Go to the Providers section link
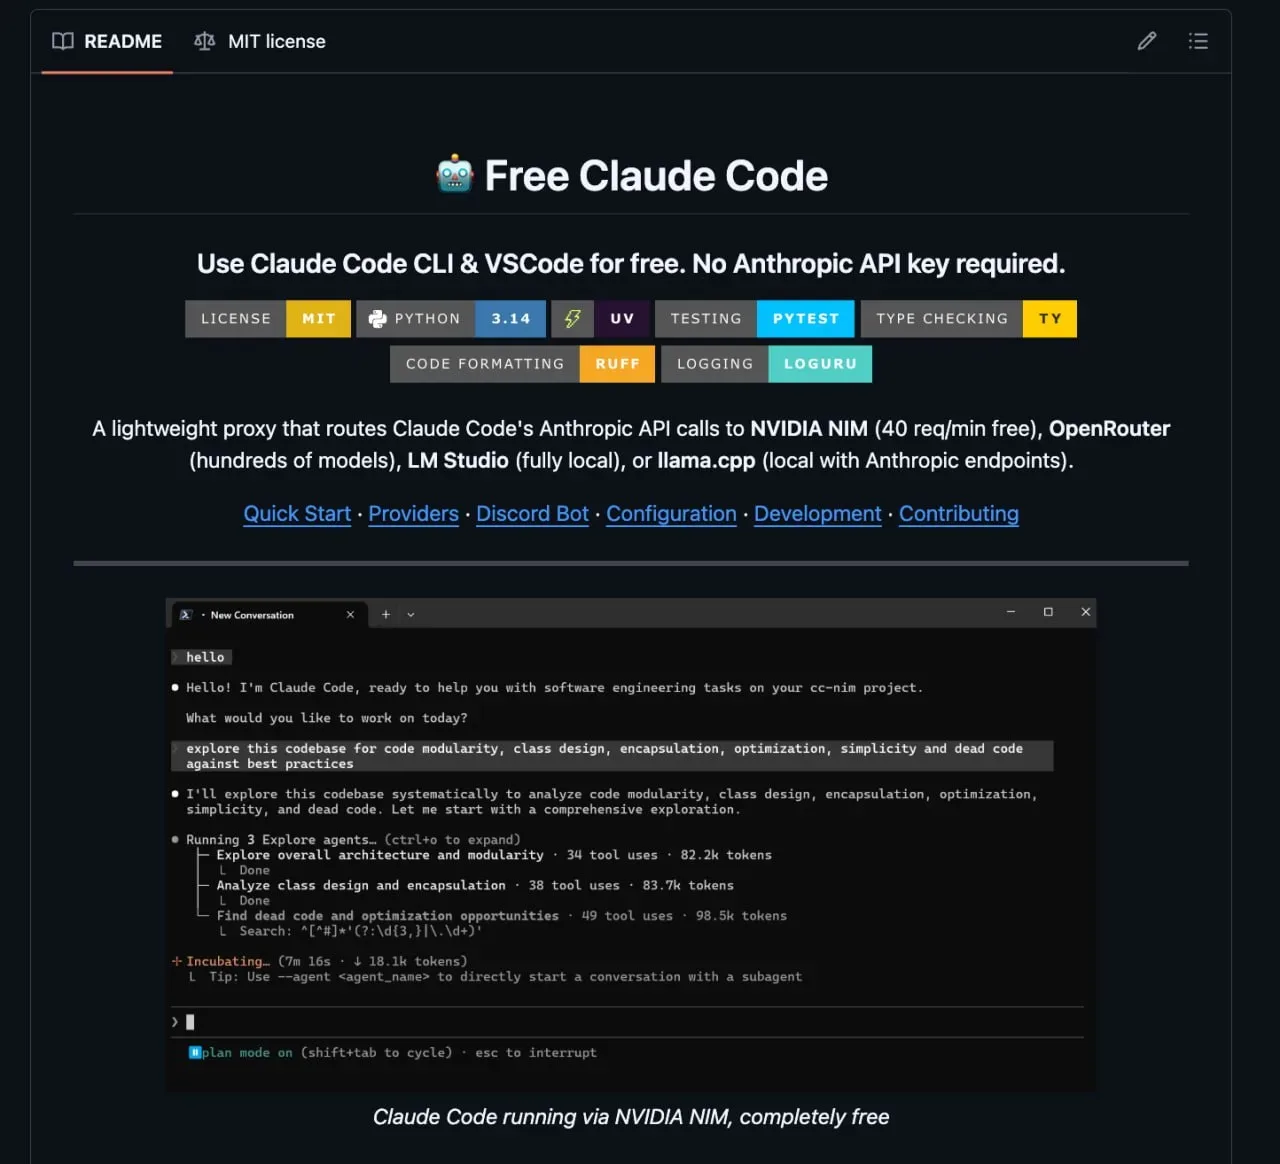This screenshot has width=1280, height=1164. [413, 514]
